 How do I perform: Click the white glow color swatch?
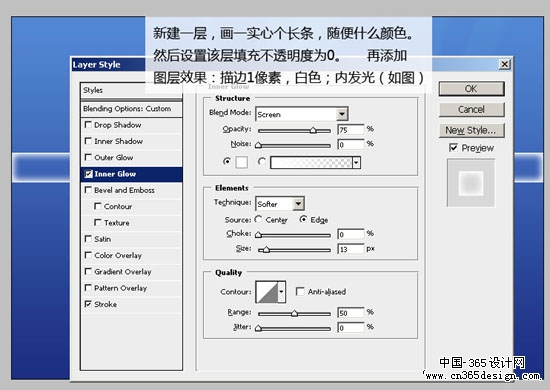pos(242,162)
